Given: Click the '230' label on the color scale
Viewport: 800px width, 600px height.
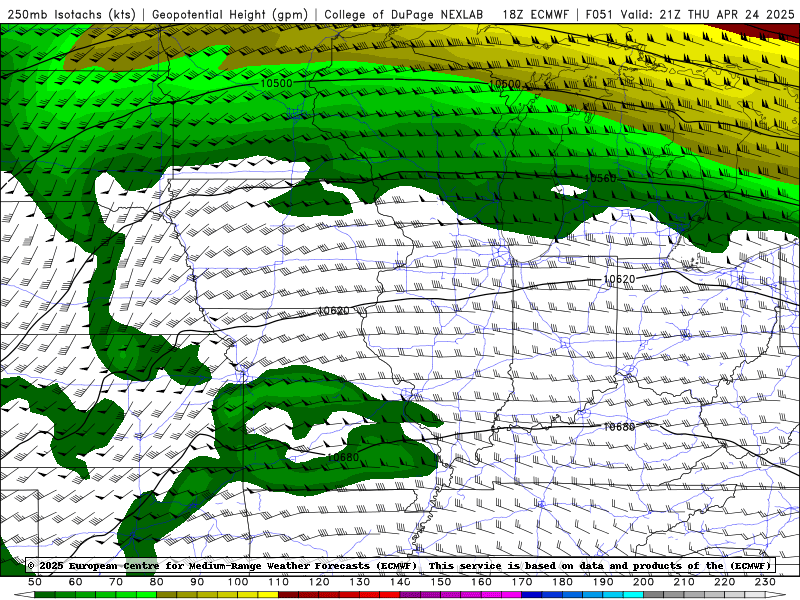Looking at the screenshot, I should (x=765, y=582).
